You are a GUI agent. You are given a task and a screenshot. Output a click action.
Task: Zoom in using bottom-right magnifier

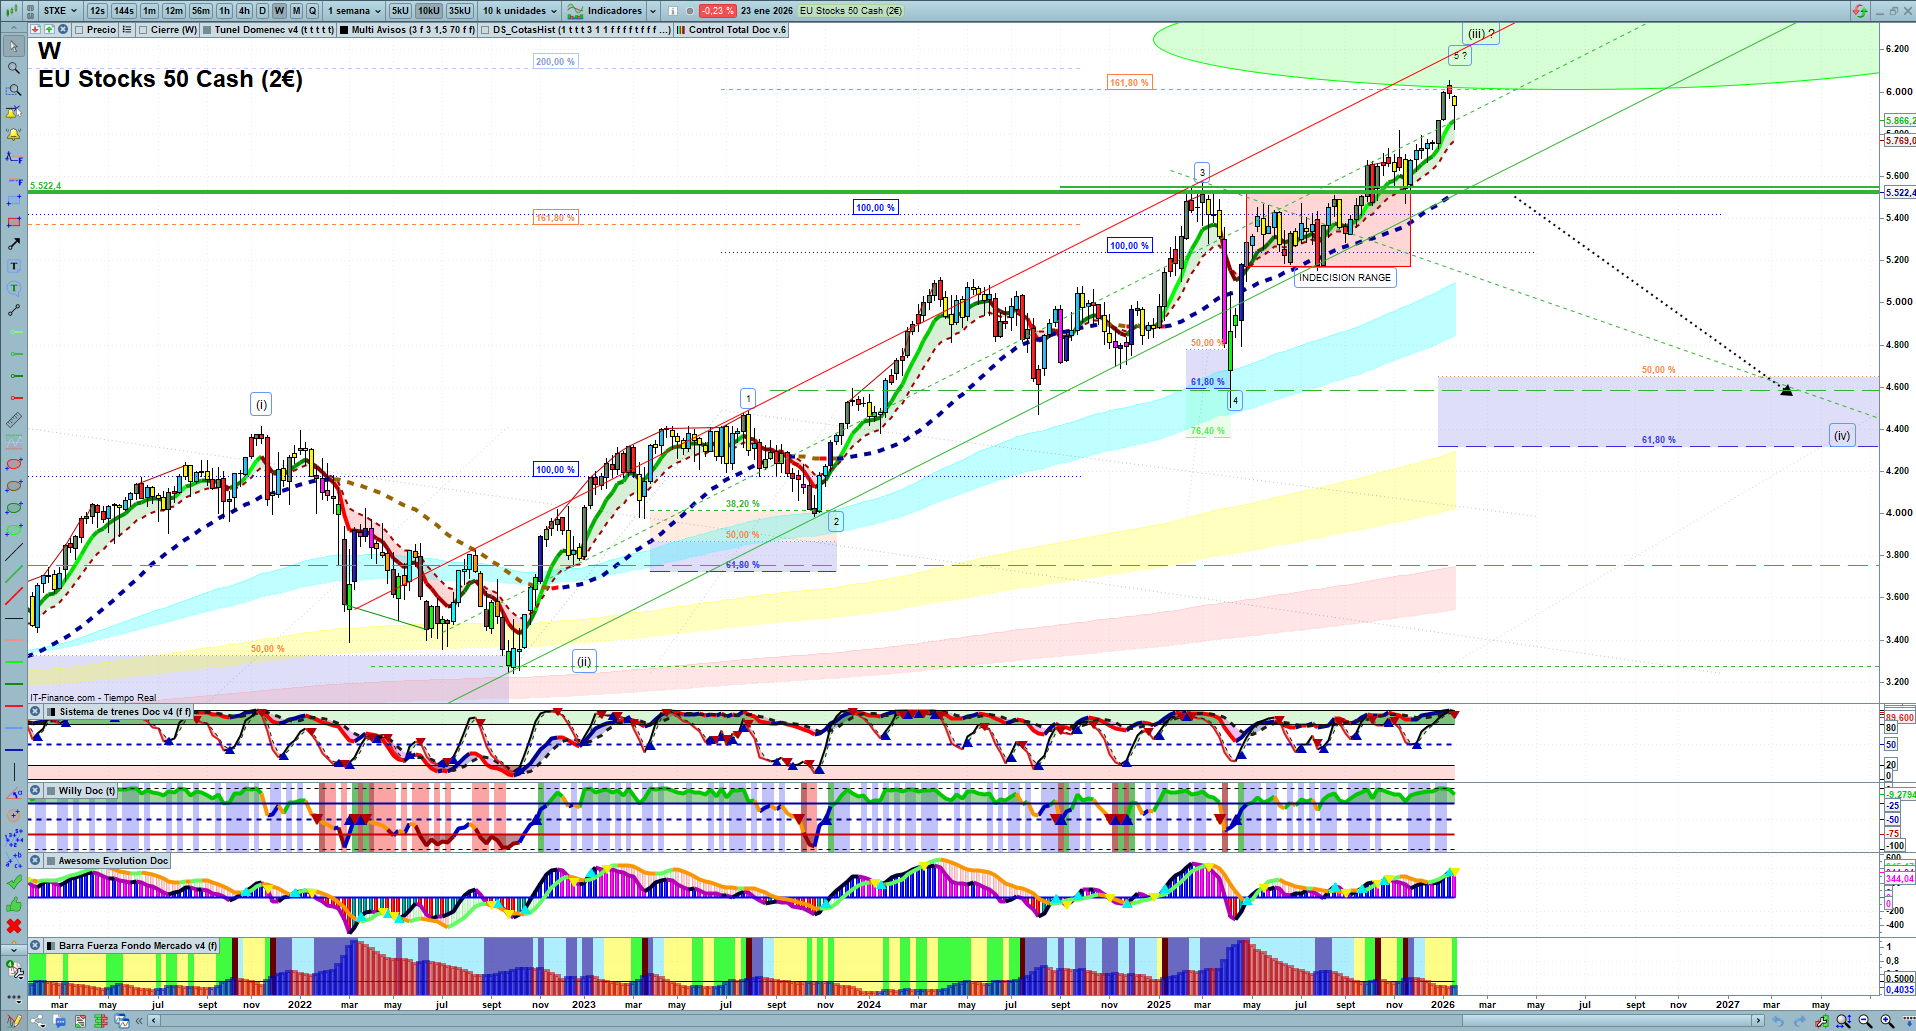point(1887,1021)
